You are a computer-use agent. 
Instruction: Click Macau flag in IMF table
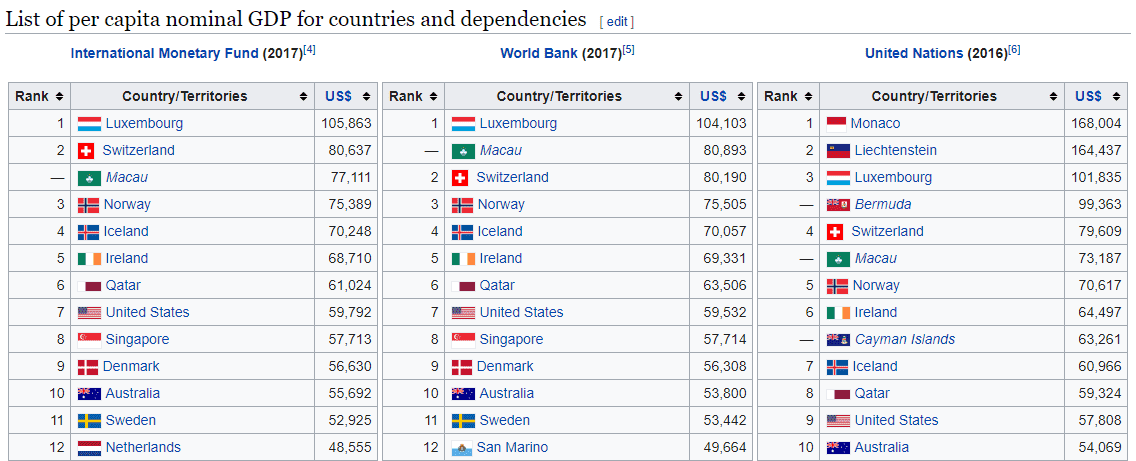point(89,178)
